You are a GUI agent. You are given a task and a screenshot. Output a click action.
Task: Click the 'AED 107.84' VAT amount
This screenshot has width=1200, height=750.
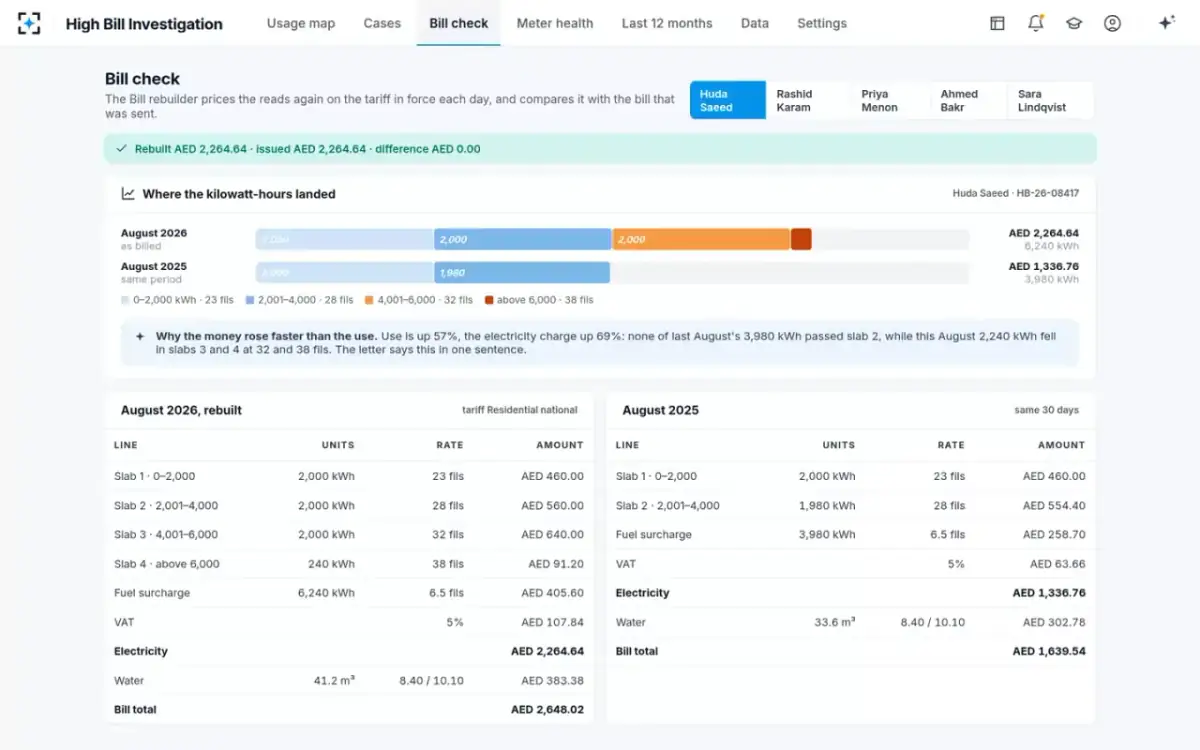(x=552, y=622)
